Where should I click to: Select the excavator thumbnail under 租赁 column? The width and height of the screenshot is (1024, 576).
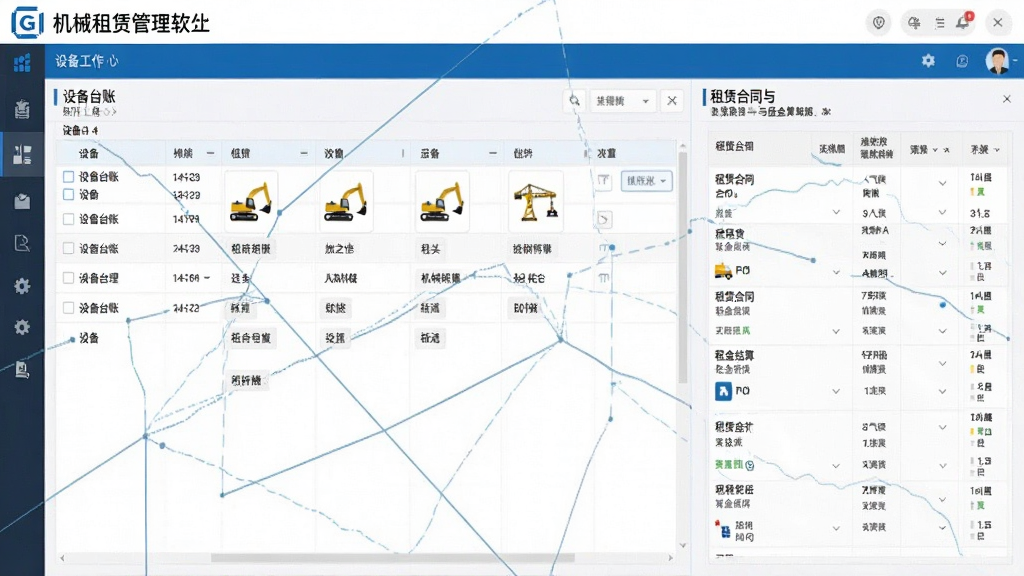251,201
